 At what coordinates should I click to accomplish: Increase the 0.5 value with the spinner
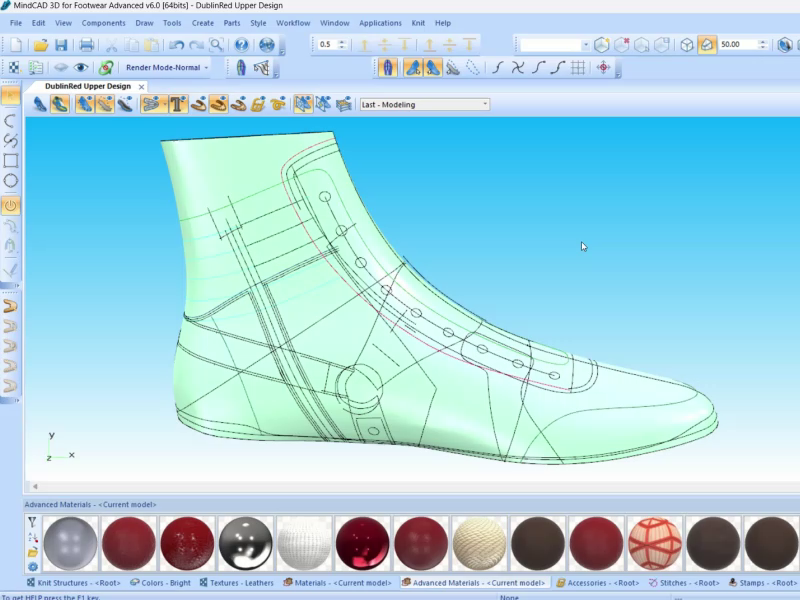pyautogui.click(x=342, y=42)
